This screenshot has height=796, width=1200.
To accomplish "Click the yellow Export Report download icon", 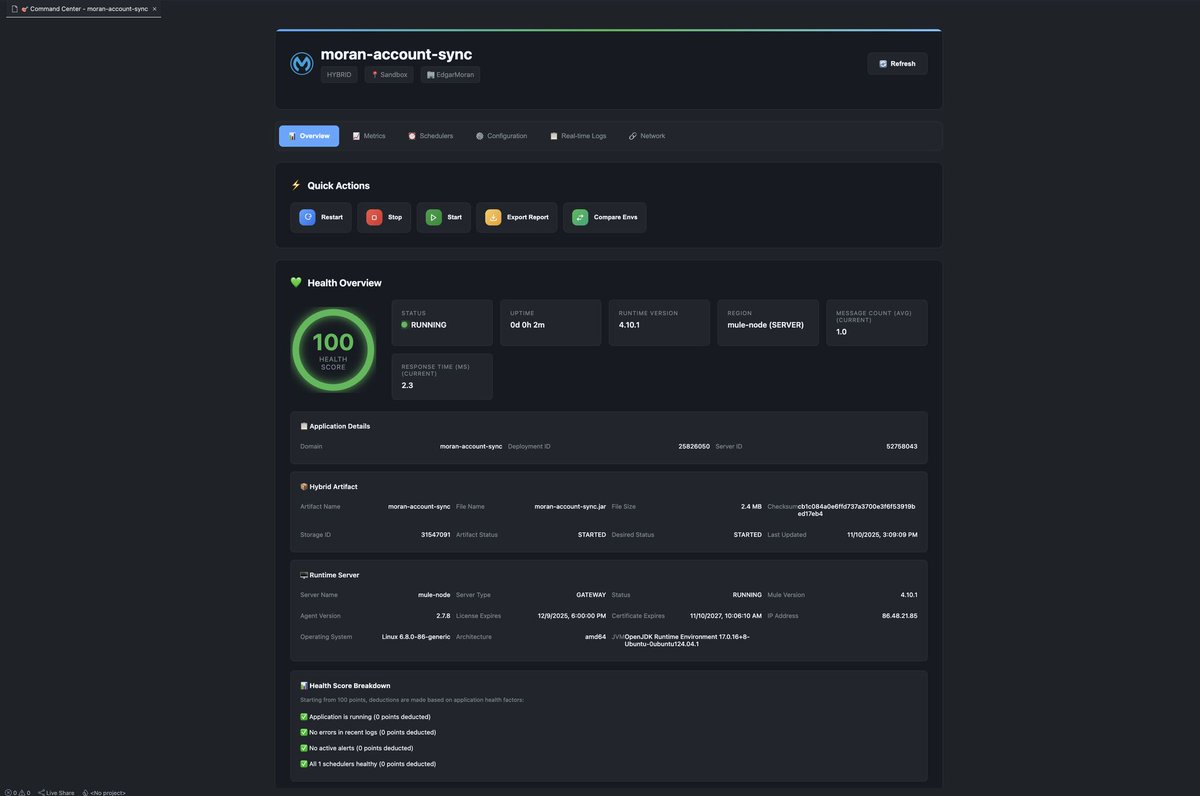I will click(493, 217).
